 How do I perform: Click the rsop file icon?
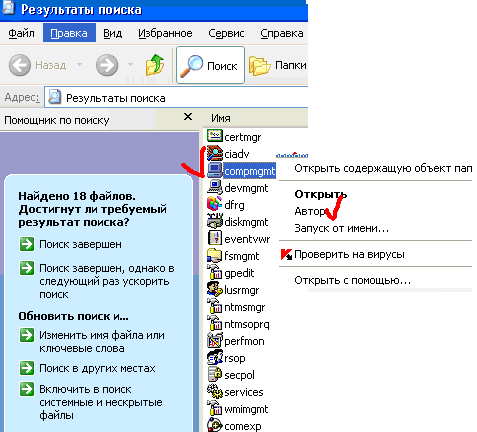215,357
